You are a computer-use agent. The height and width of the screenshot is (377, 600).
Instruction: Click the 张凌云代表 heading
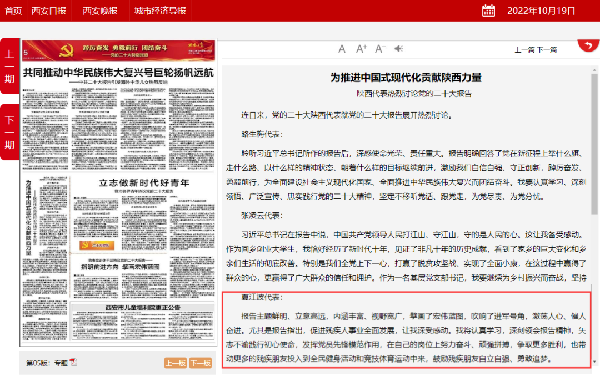[262, 215]
